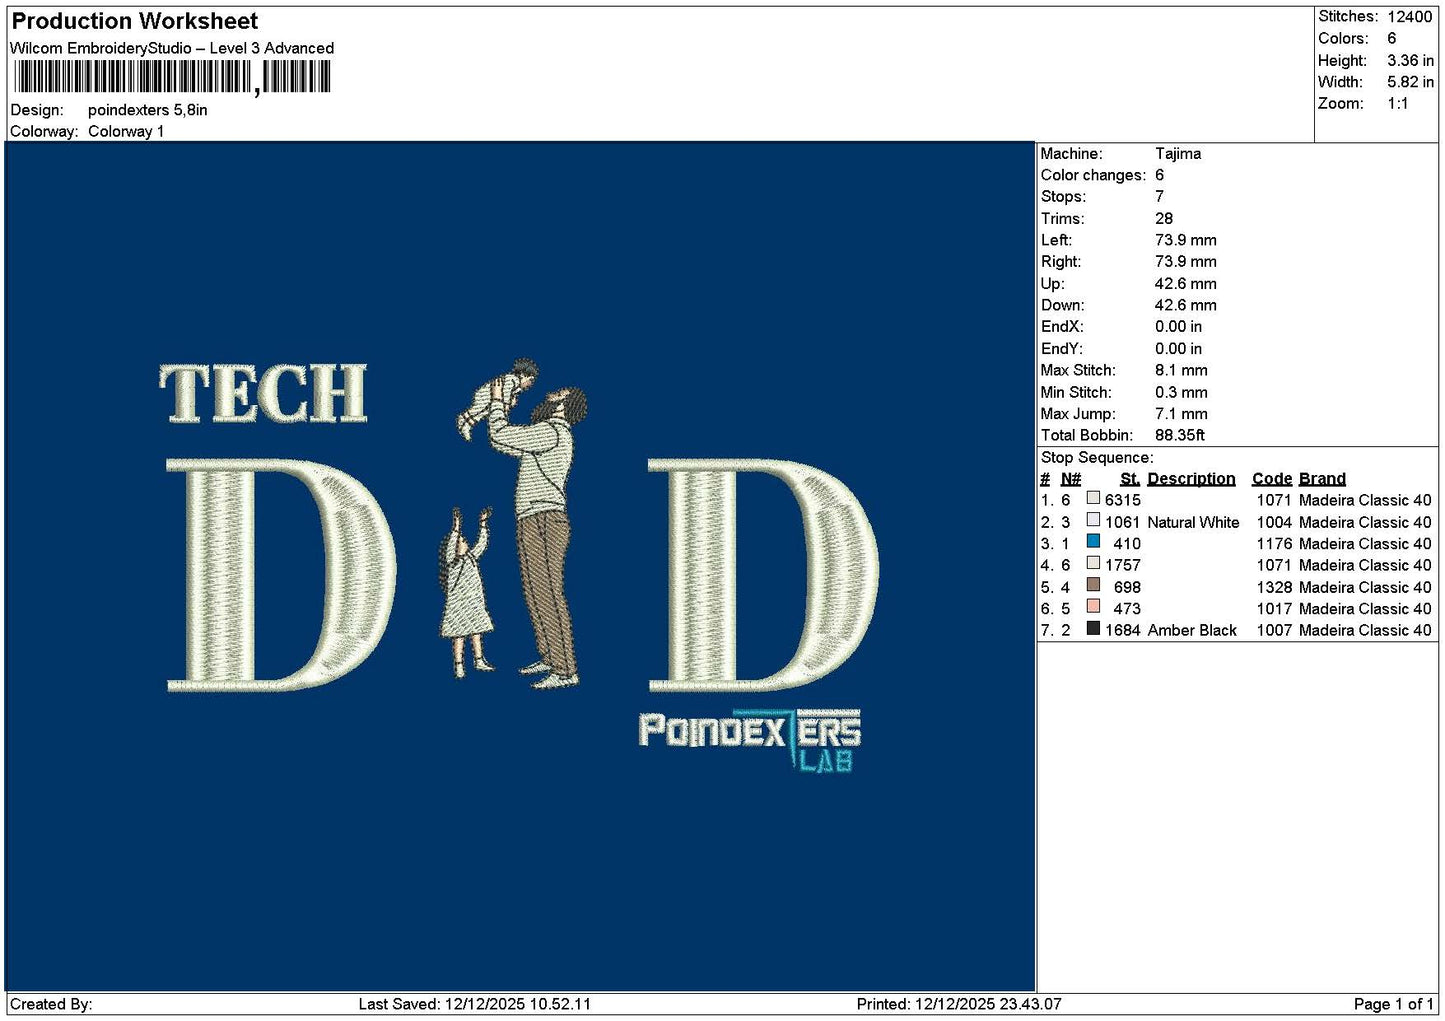Click the 'Stop Sequence:' heading
1445x1021 pixels.
pyautogui.click(x=1097, y=457)
